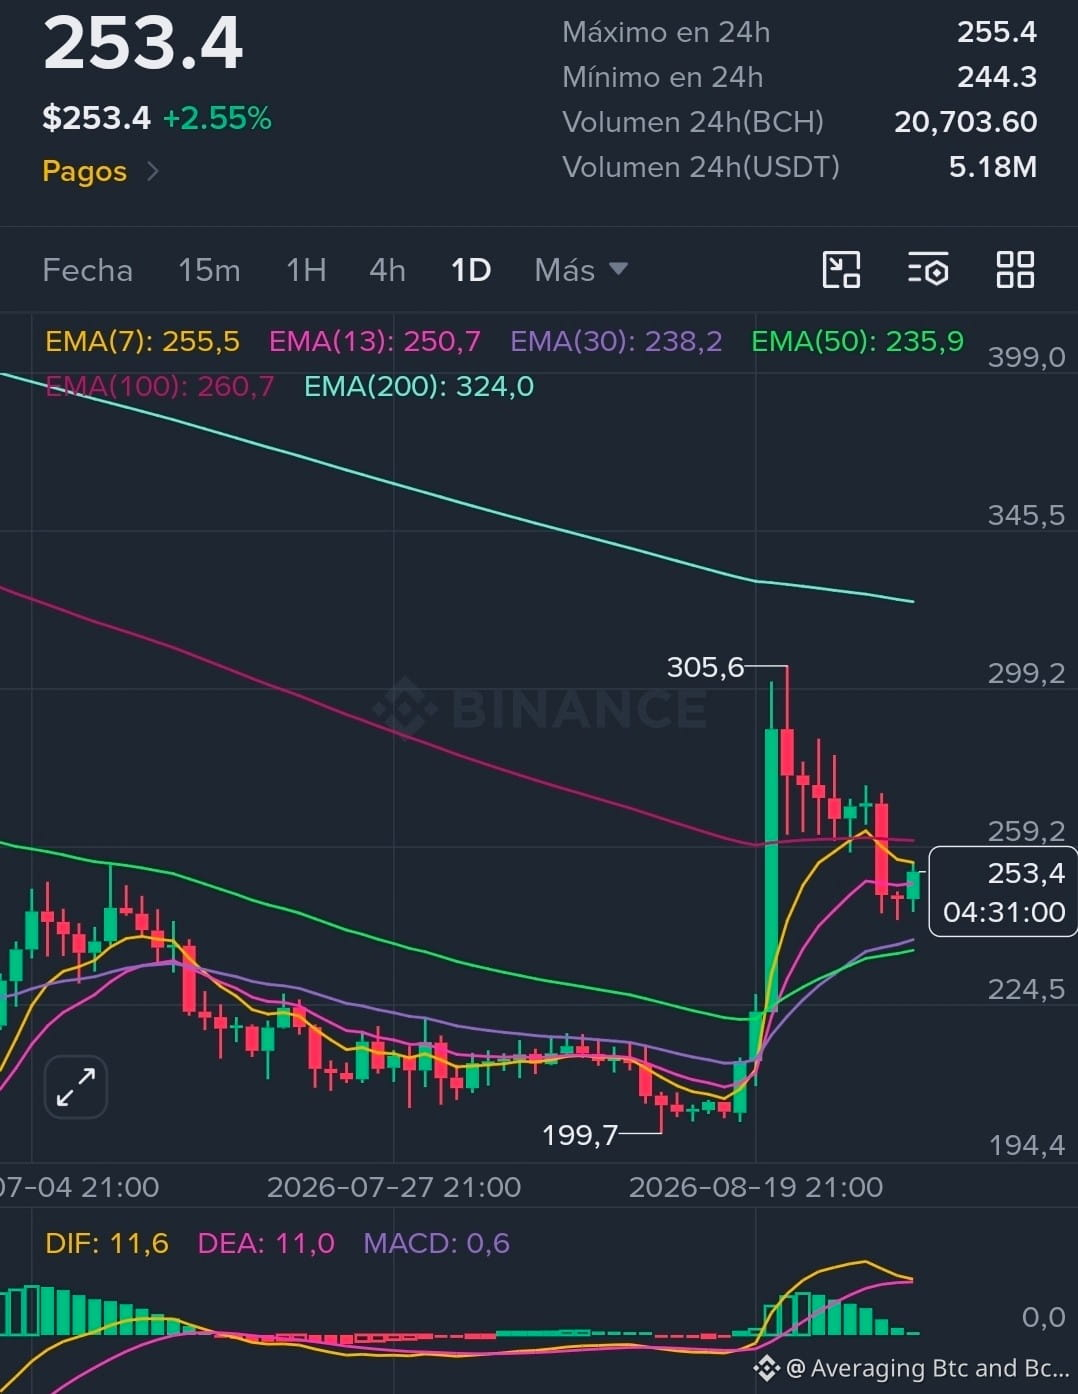Switch to the 4h timeframe
Screen dimensions: 1078x1394
(x=387, y=270)
